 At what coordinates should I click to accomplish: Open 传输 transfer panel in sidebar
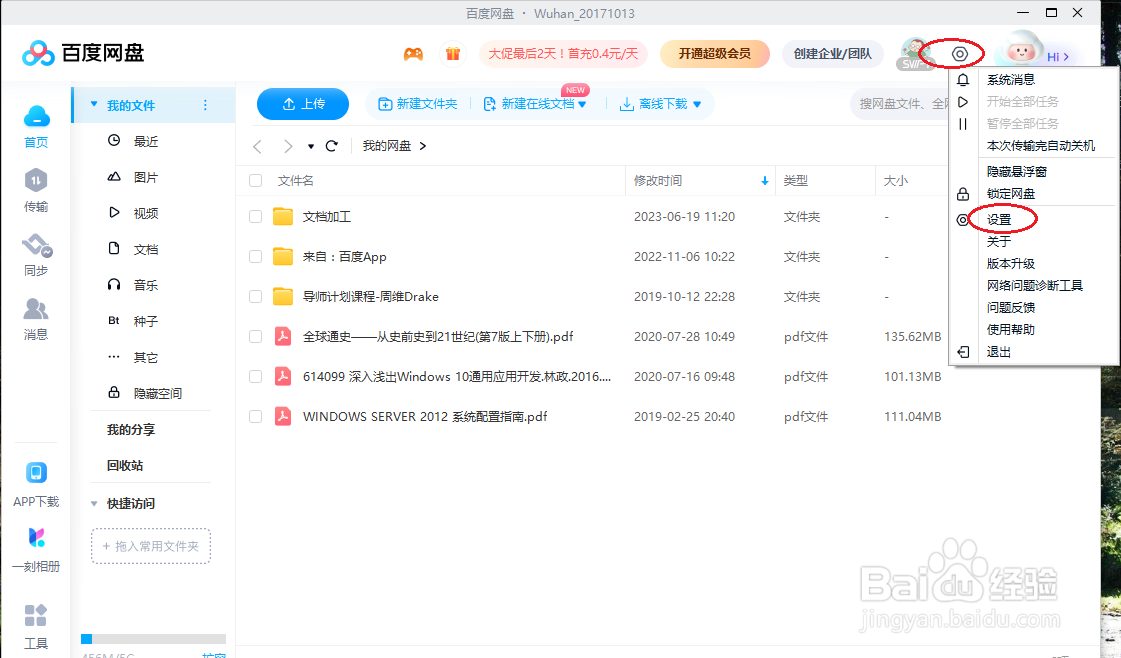[36, 191]
